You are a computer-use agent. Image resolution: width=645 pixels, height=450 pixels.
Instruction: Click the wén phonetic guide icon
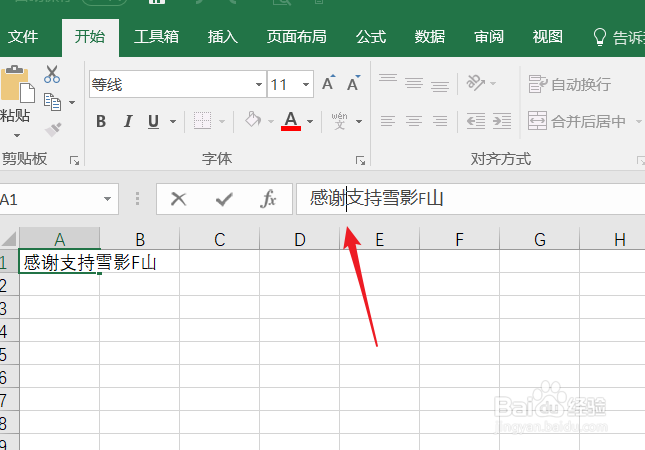[x=339, y=121]
